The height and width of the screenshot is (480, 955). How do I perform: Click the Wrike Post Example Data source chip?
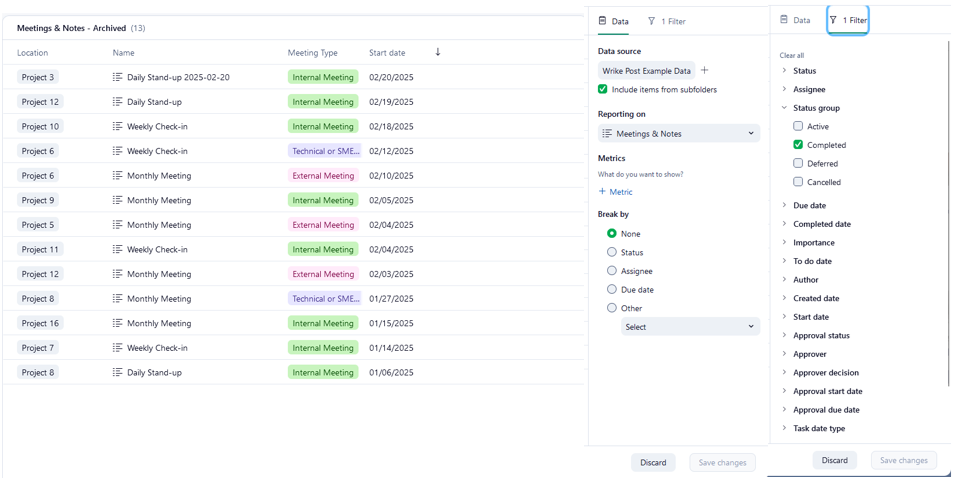[646, 71]
